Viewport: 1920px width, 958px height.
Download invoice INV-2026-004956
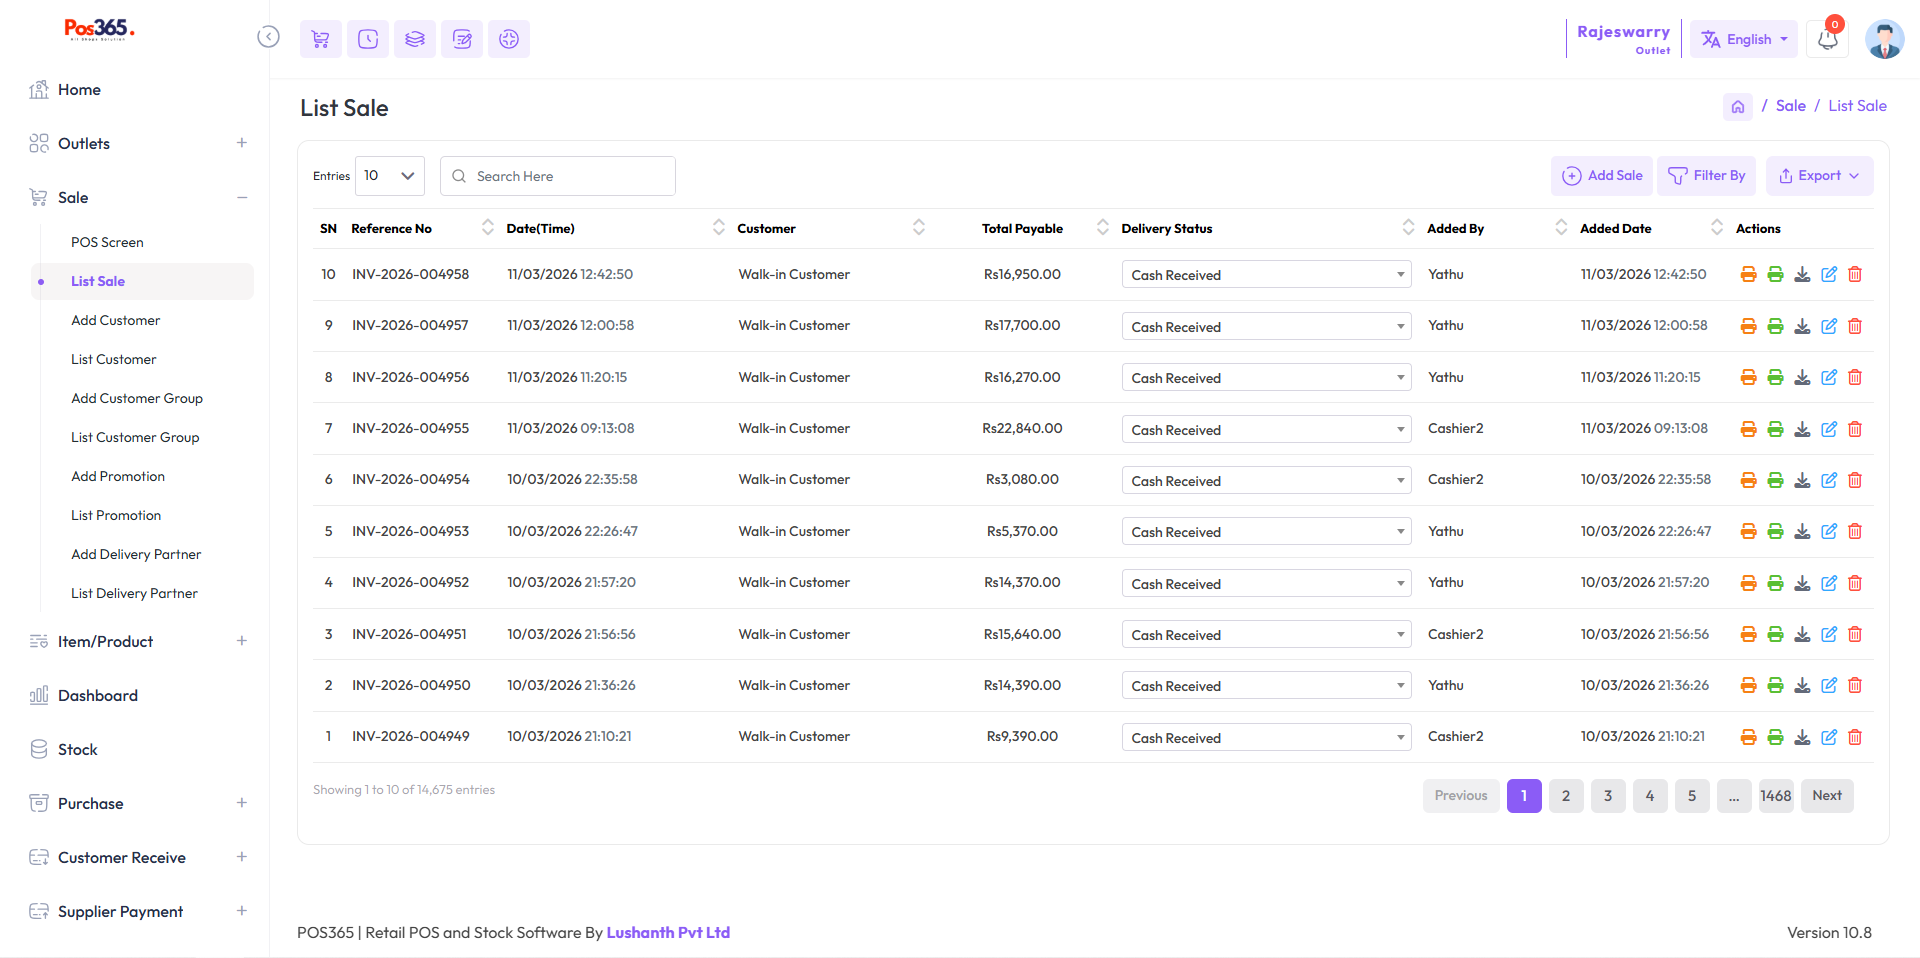[x=1802, y=377]
